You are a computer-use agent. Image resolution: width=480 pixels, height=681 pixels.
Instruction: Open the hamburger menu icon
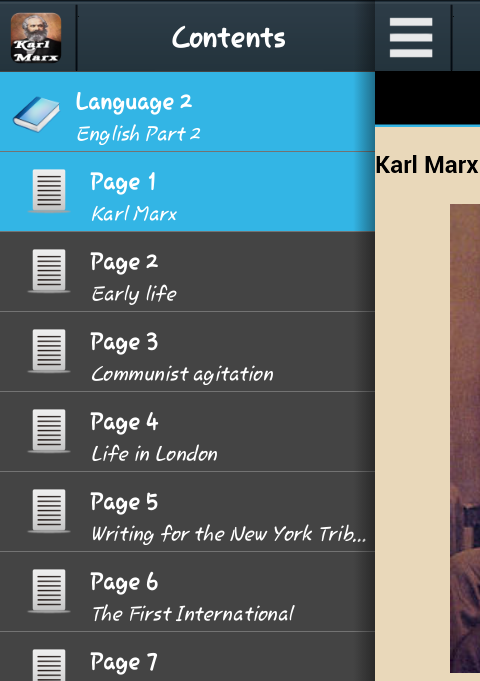pos(411,37)
